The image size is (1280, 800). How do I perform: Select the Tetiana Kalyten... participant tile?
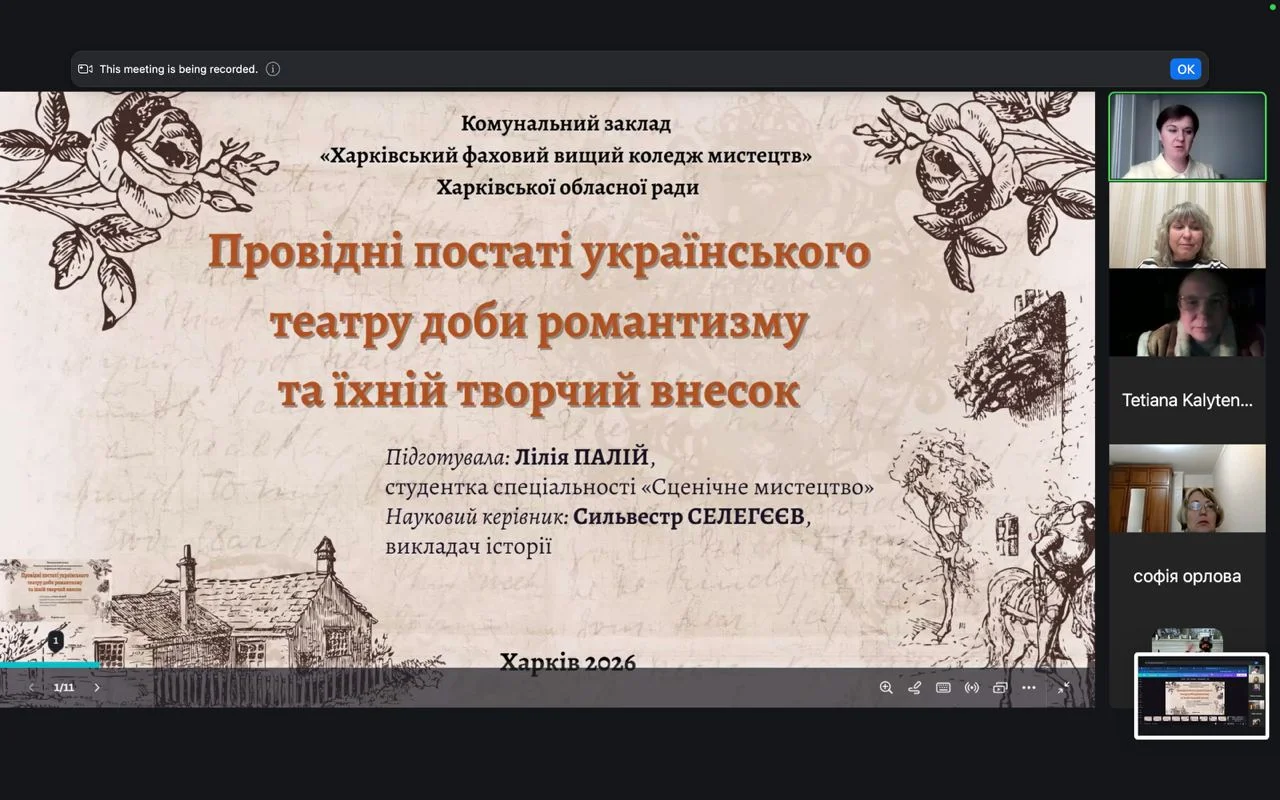click(x=1187, y=400)
